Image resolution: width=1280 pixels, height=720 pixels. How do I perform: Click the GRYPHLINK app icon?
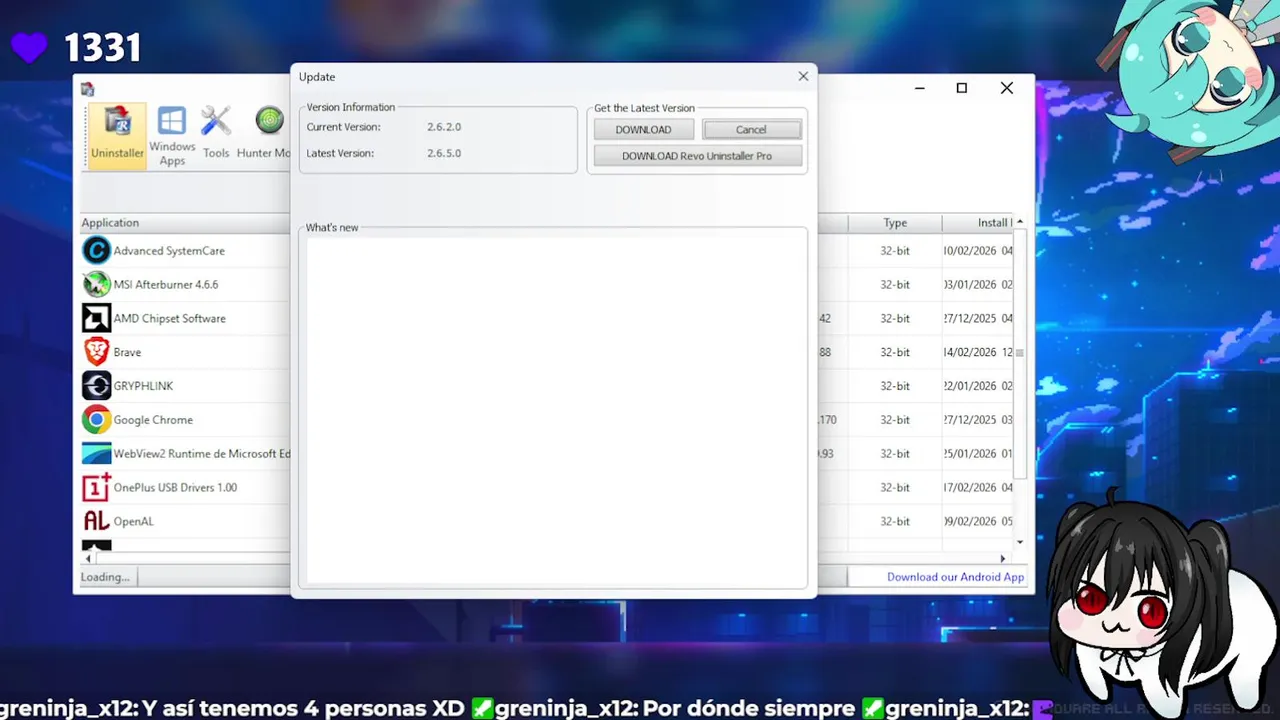tap(96, 386)
